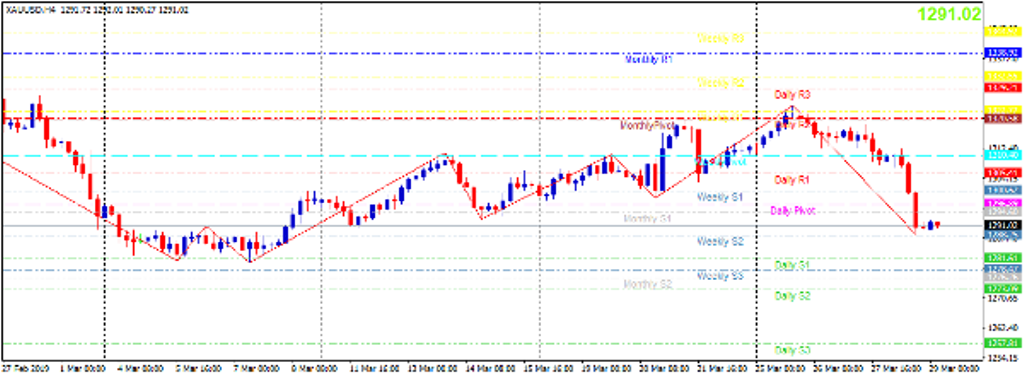Click the black current-price tag on price axis
The image size is (1024, 379).
click(1004, 225)
